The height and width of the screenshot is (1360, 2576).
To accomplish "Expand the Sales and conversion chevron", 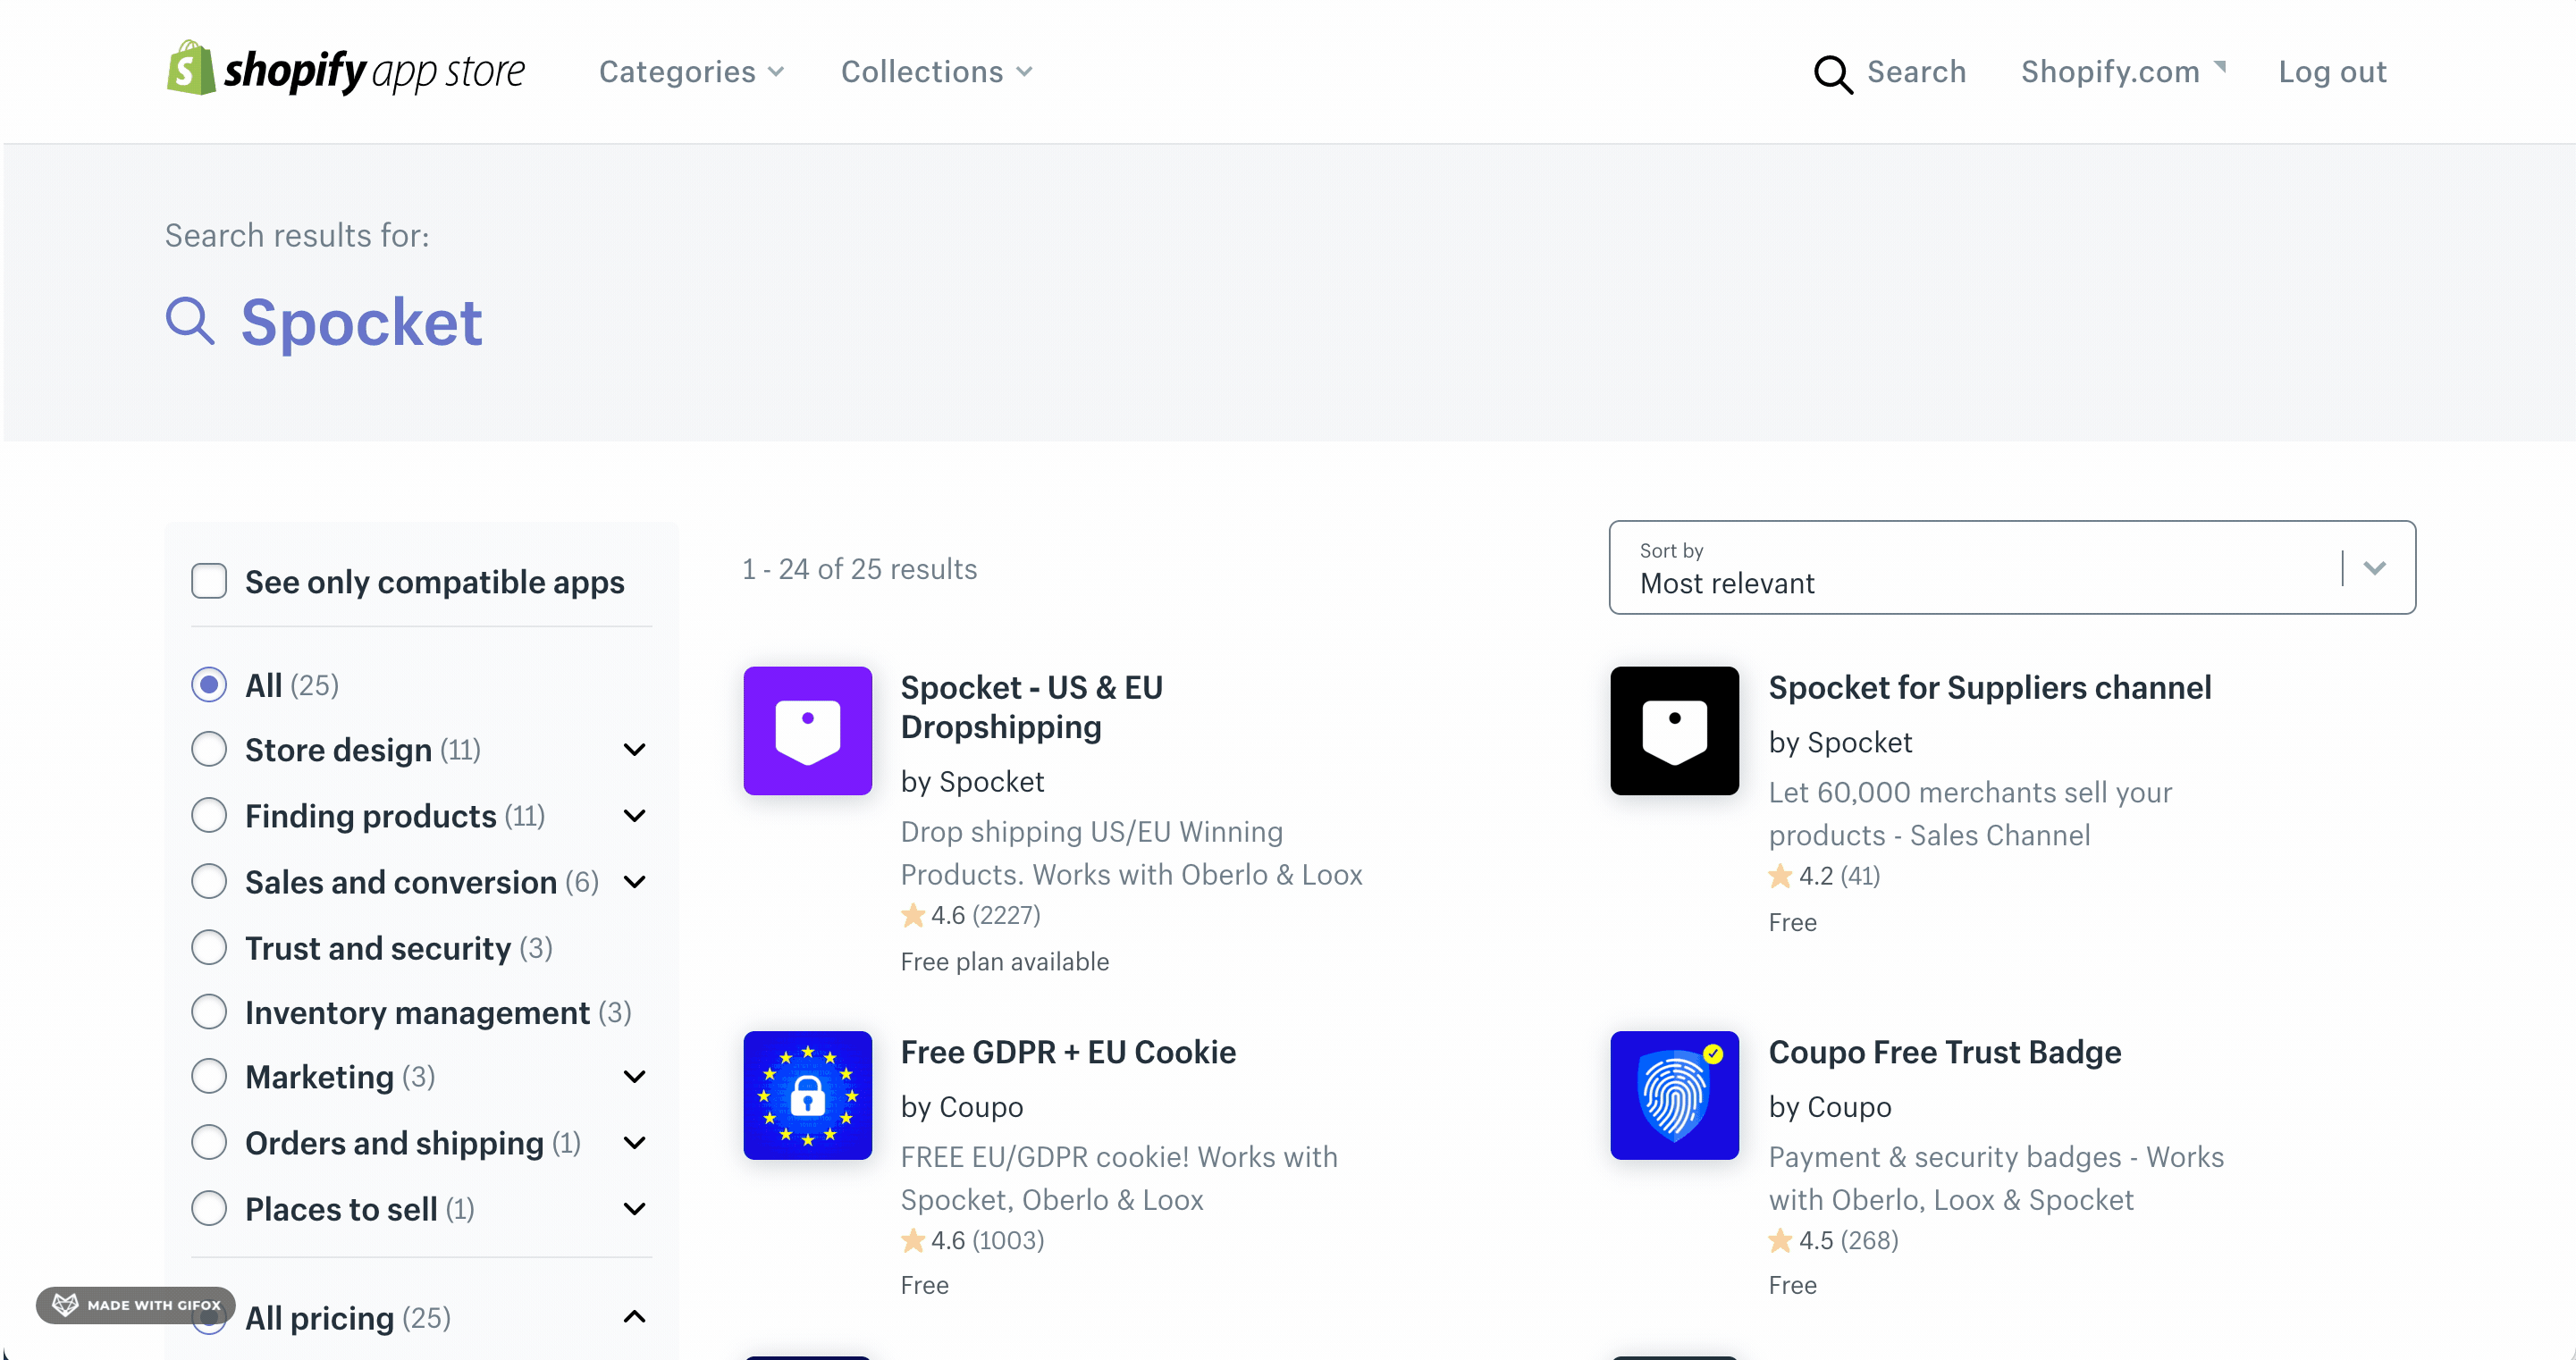I will tap(634, 882).
